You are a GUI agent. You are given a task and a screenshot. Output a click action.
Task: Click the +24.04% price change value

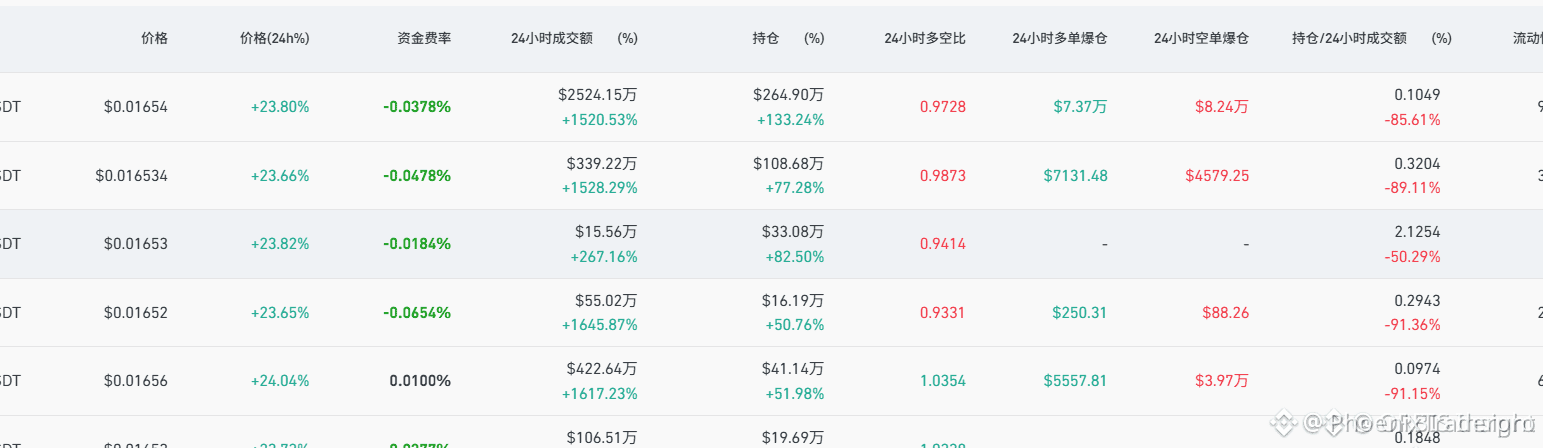(280, 381)
